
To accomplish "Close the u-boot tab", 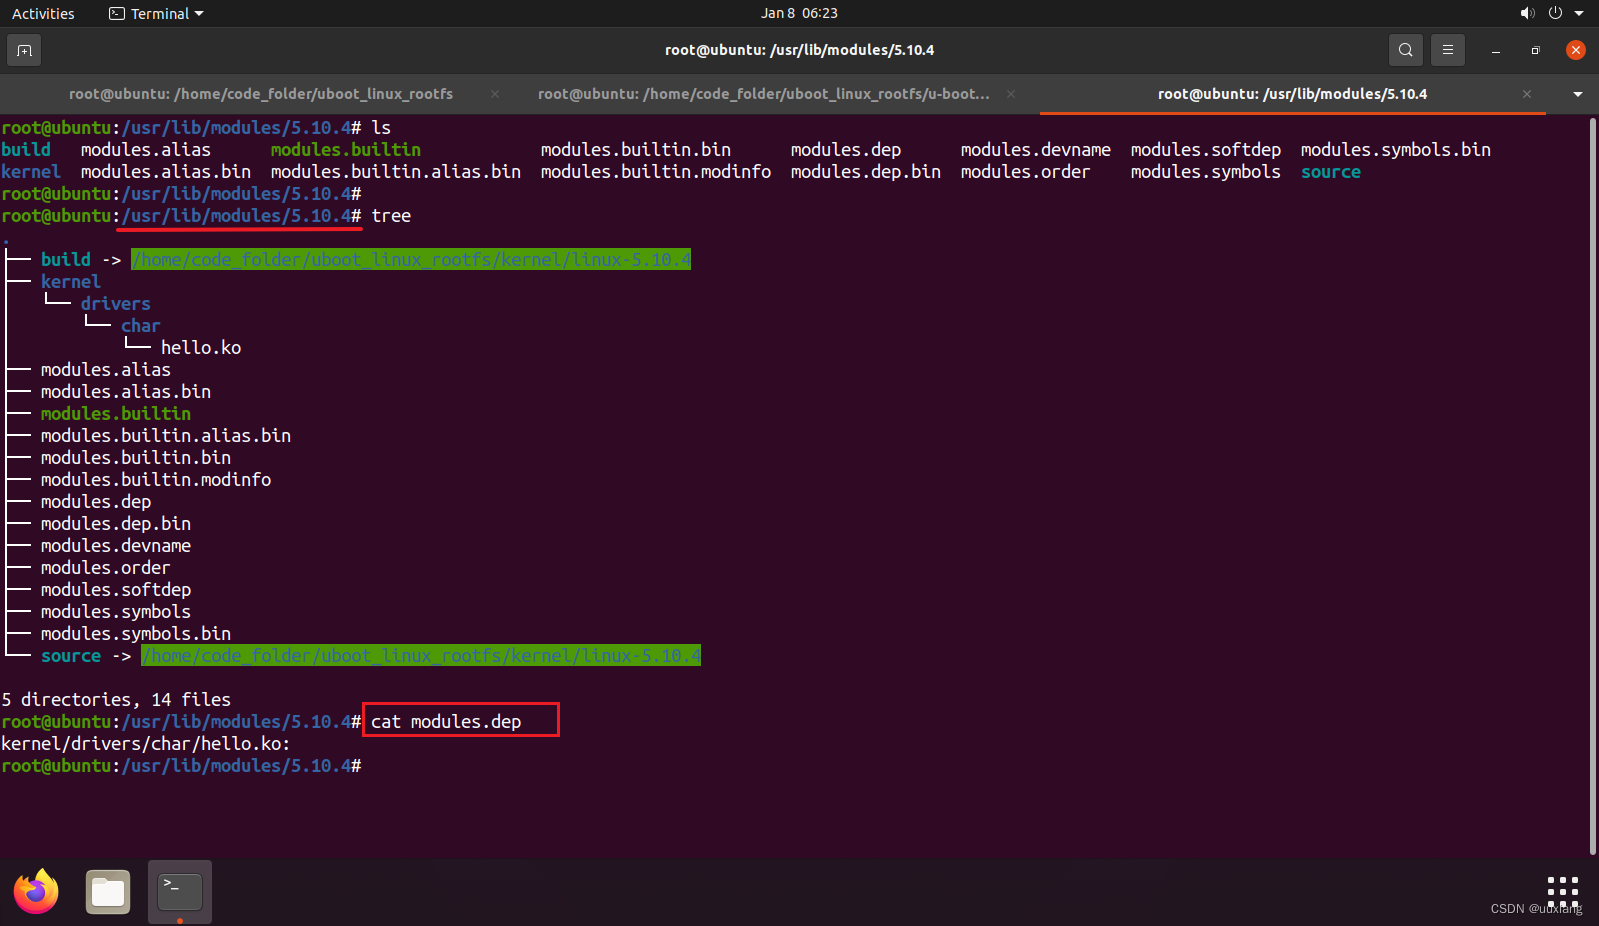I will click(1011, 94).
